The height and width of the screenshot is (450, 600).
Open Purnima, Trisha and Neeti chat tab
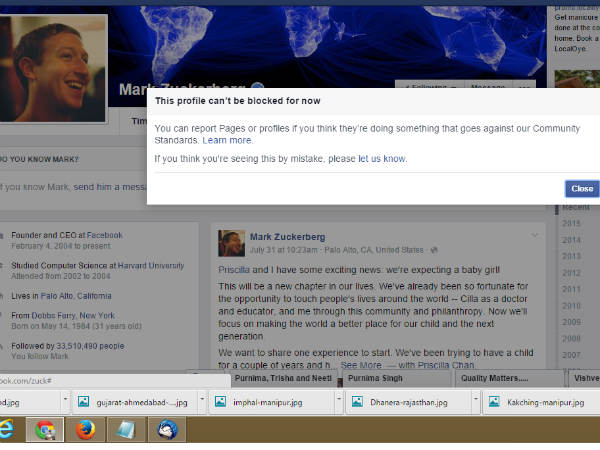pos(284,378)
